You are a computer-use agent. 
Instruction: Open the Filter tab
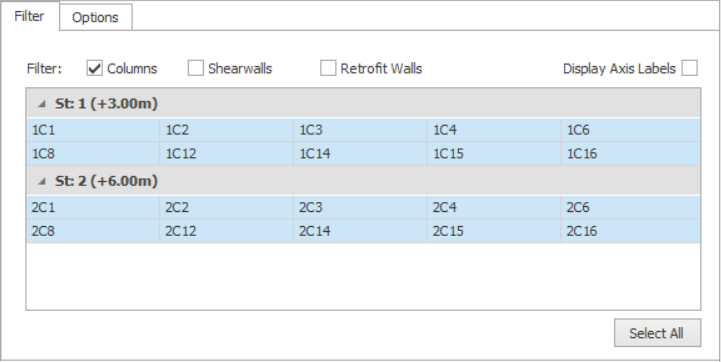pyautogui.click(x=29, y=16)
